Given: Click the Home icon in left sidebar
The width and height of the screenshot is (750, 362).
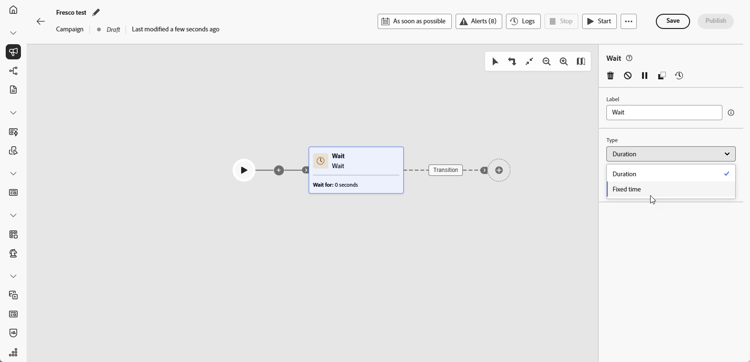Looking at the screenshot, I should 13,10.
